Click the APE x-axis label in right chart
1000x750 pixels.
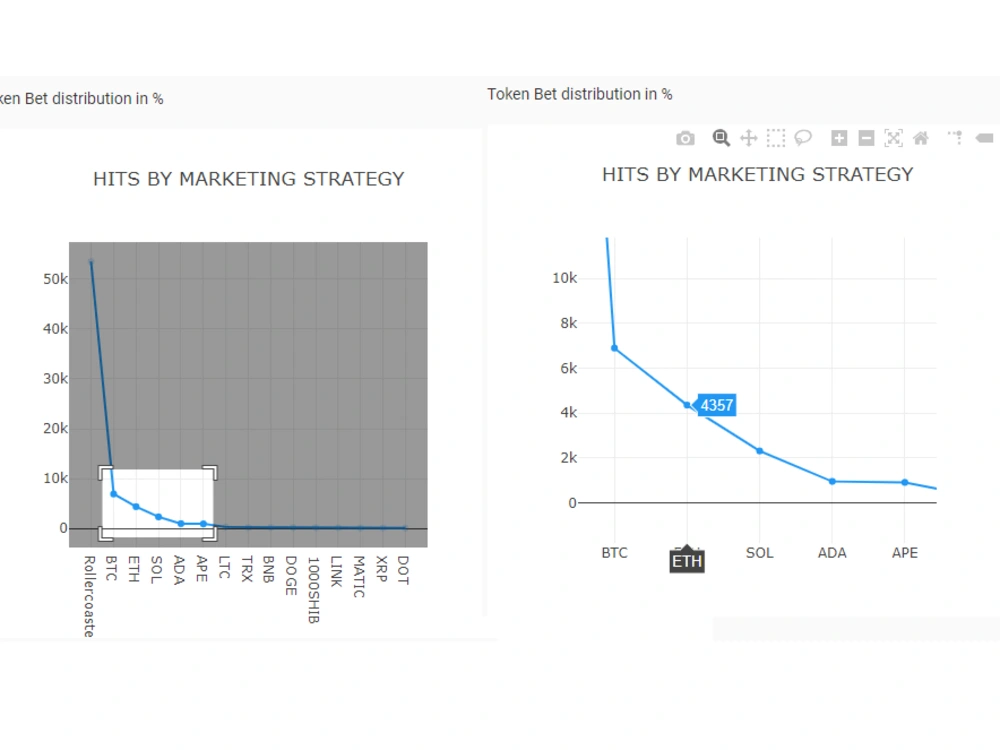point(904,553)
